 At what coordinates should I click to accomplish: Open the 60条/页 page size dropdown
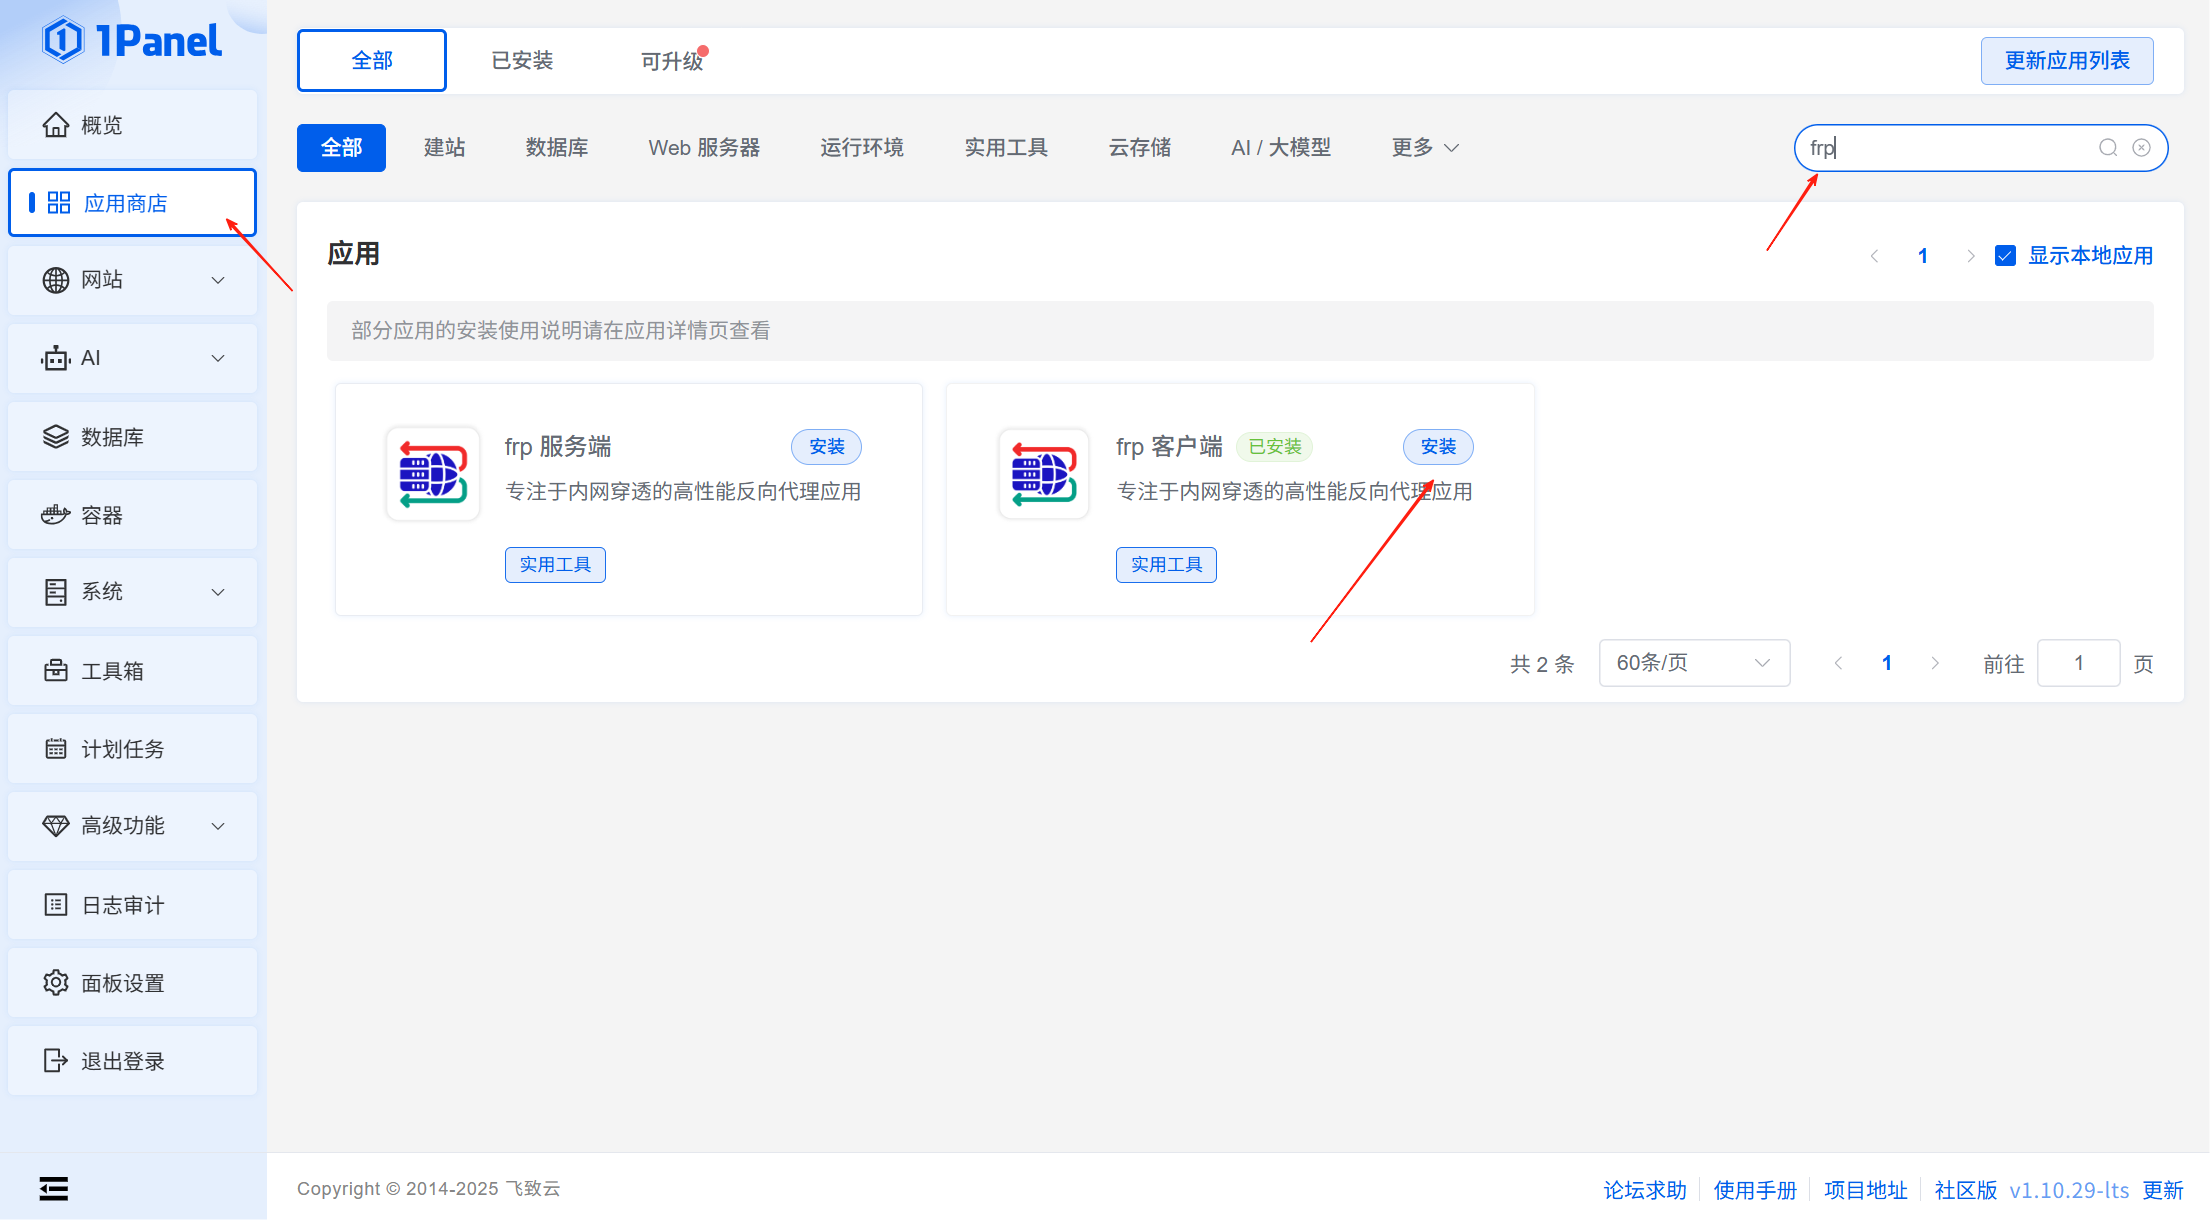point(1694,663)
